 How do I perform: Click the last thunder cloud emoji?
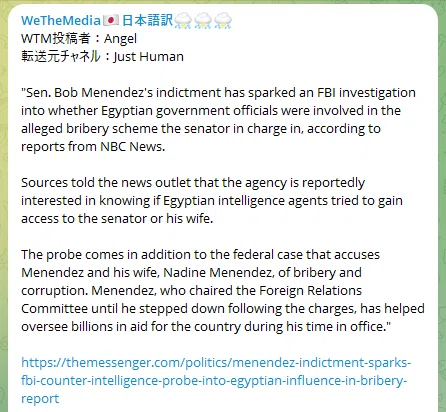(223, 21)
